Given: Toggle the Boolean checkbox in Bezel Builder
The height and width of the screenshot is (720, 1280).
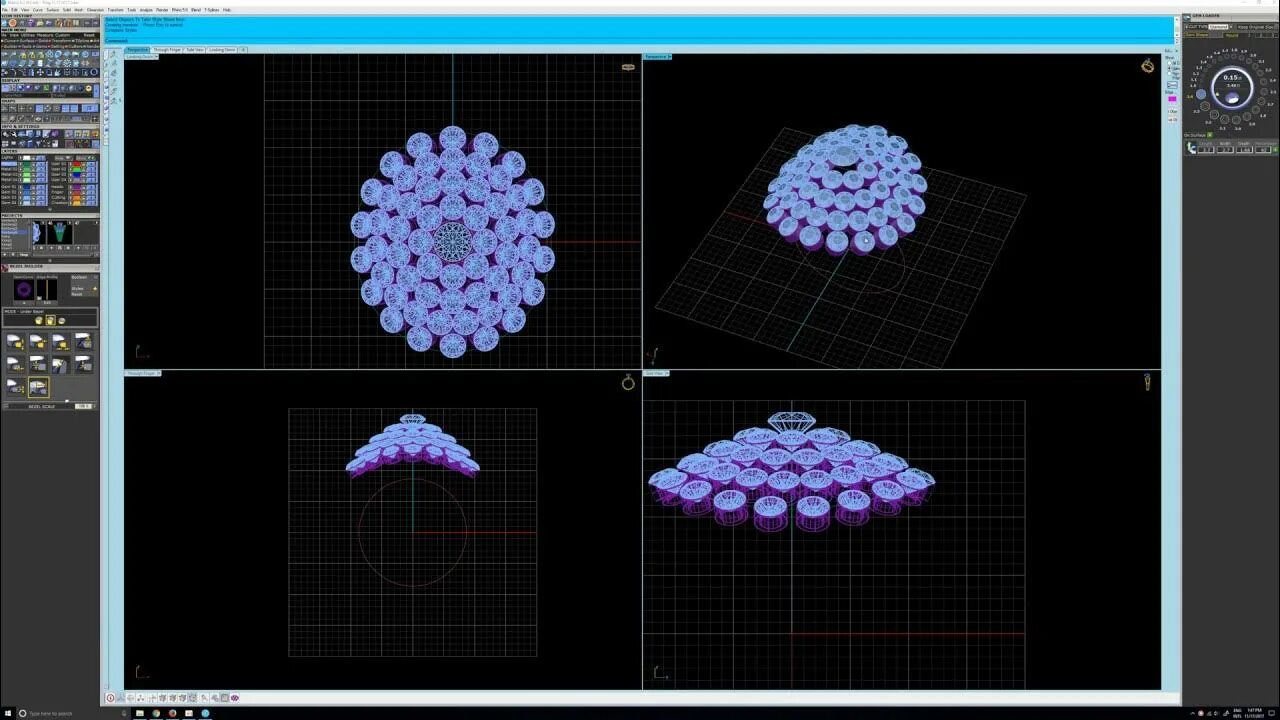Looking at the screenshot, I should [x=94, y=277].
